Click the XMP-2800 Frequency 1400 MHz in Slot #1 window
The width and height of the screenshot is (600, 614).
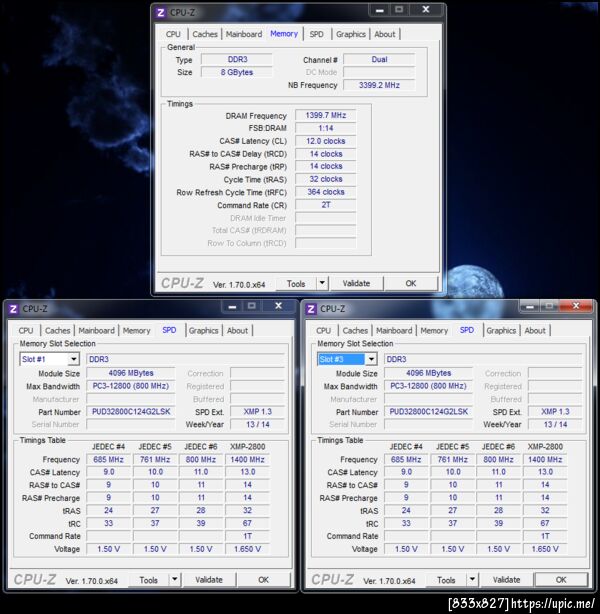(247, 459)
